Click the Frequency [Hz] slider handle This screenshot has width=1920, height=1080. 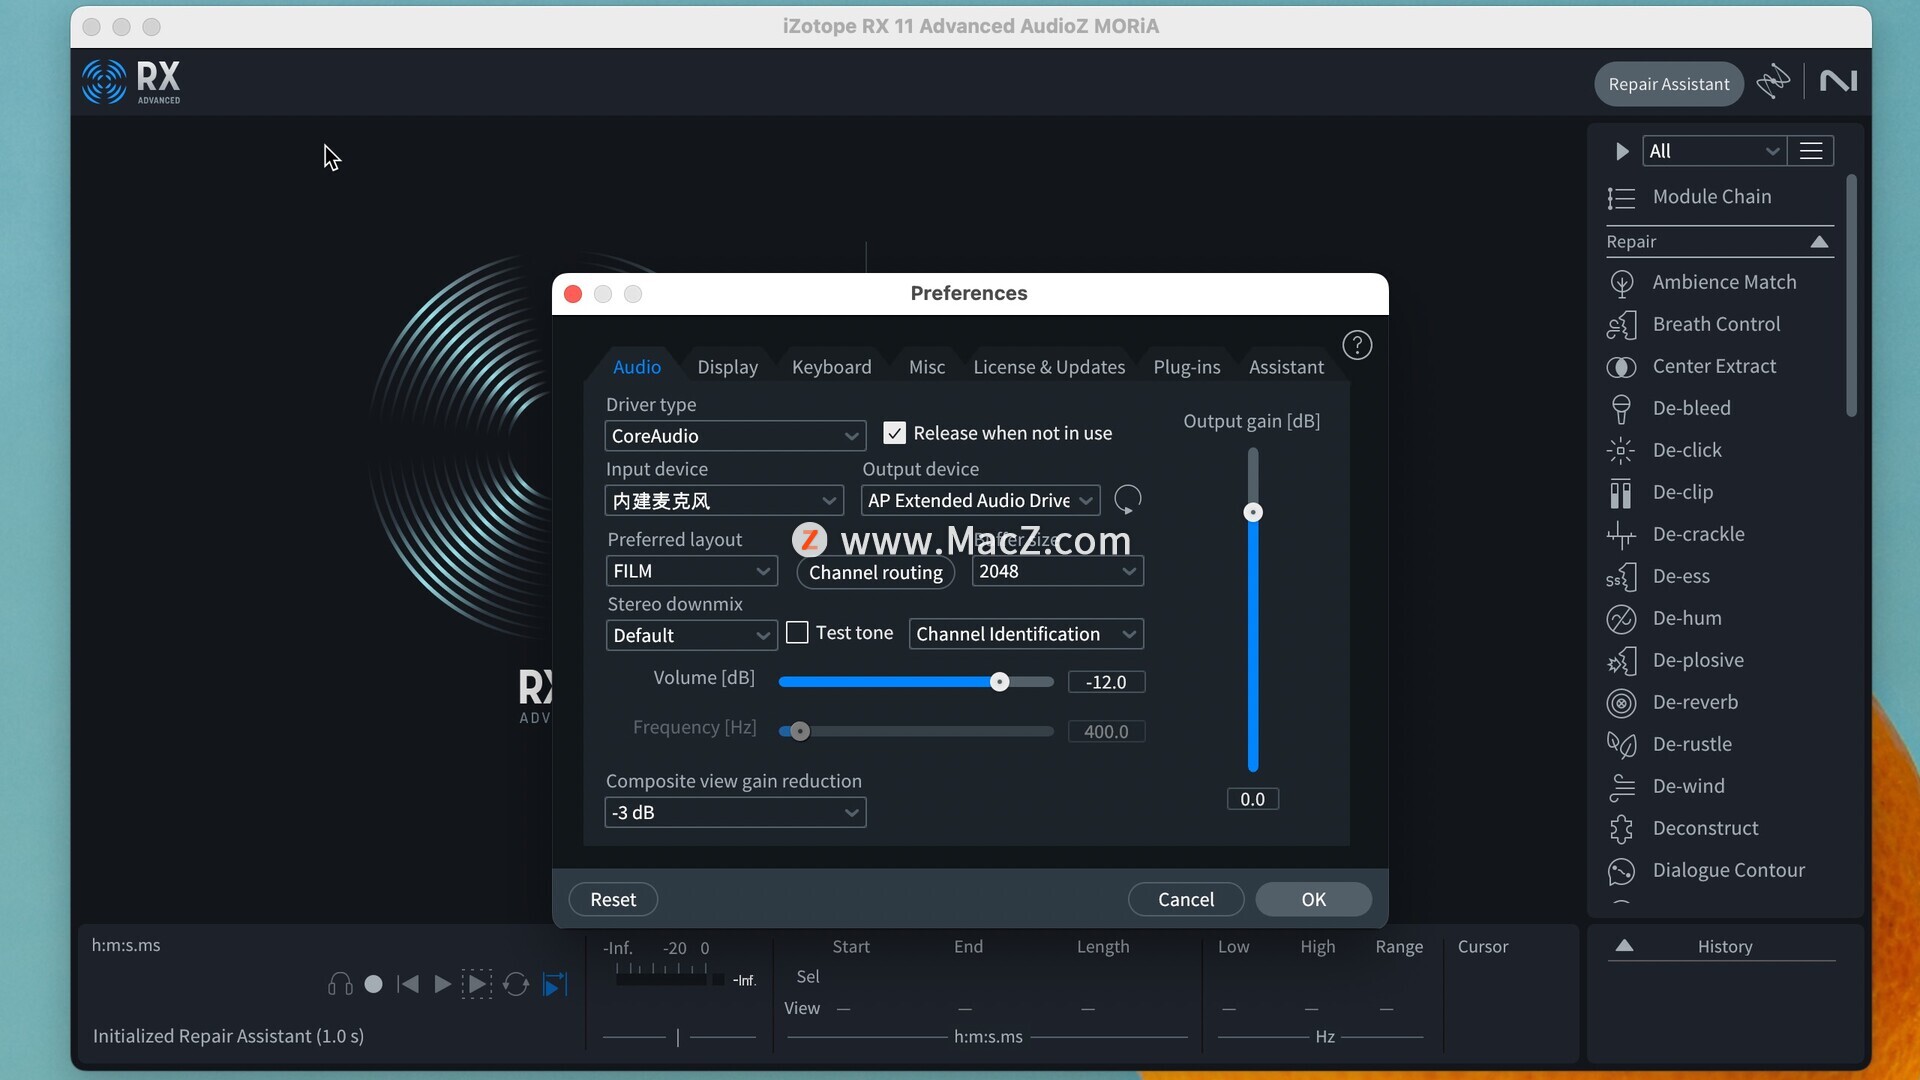[800, 731]
